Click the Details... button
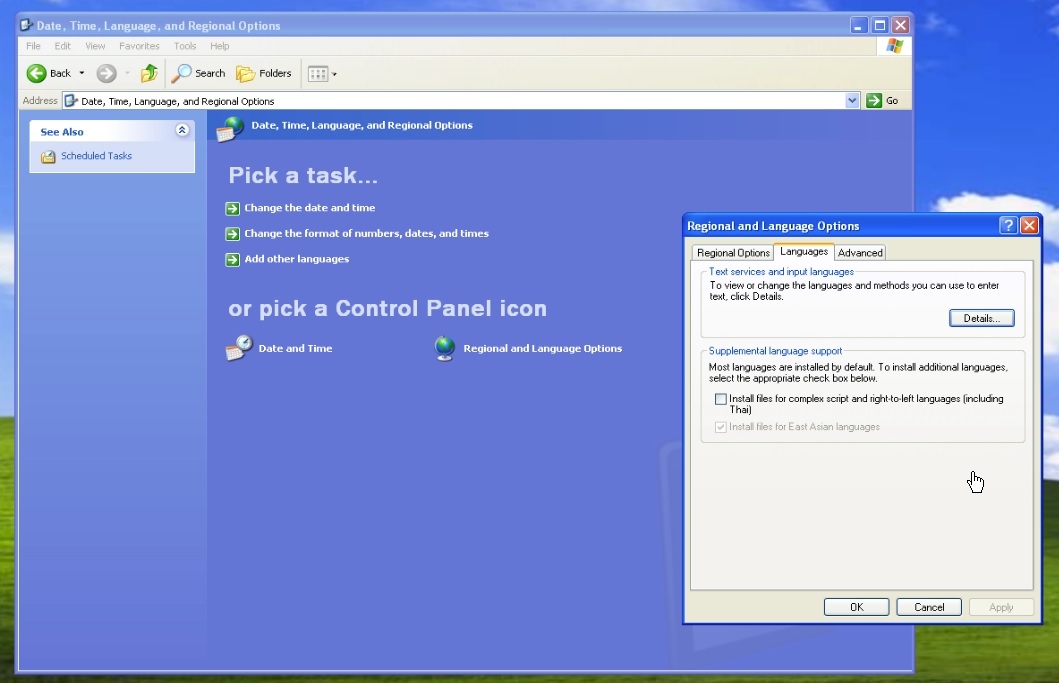Image resolution: width=1059 pixels, height=683 pixels. click(981, 318)
